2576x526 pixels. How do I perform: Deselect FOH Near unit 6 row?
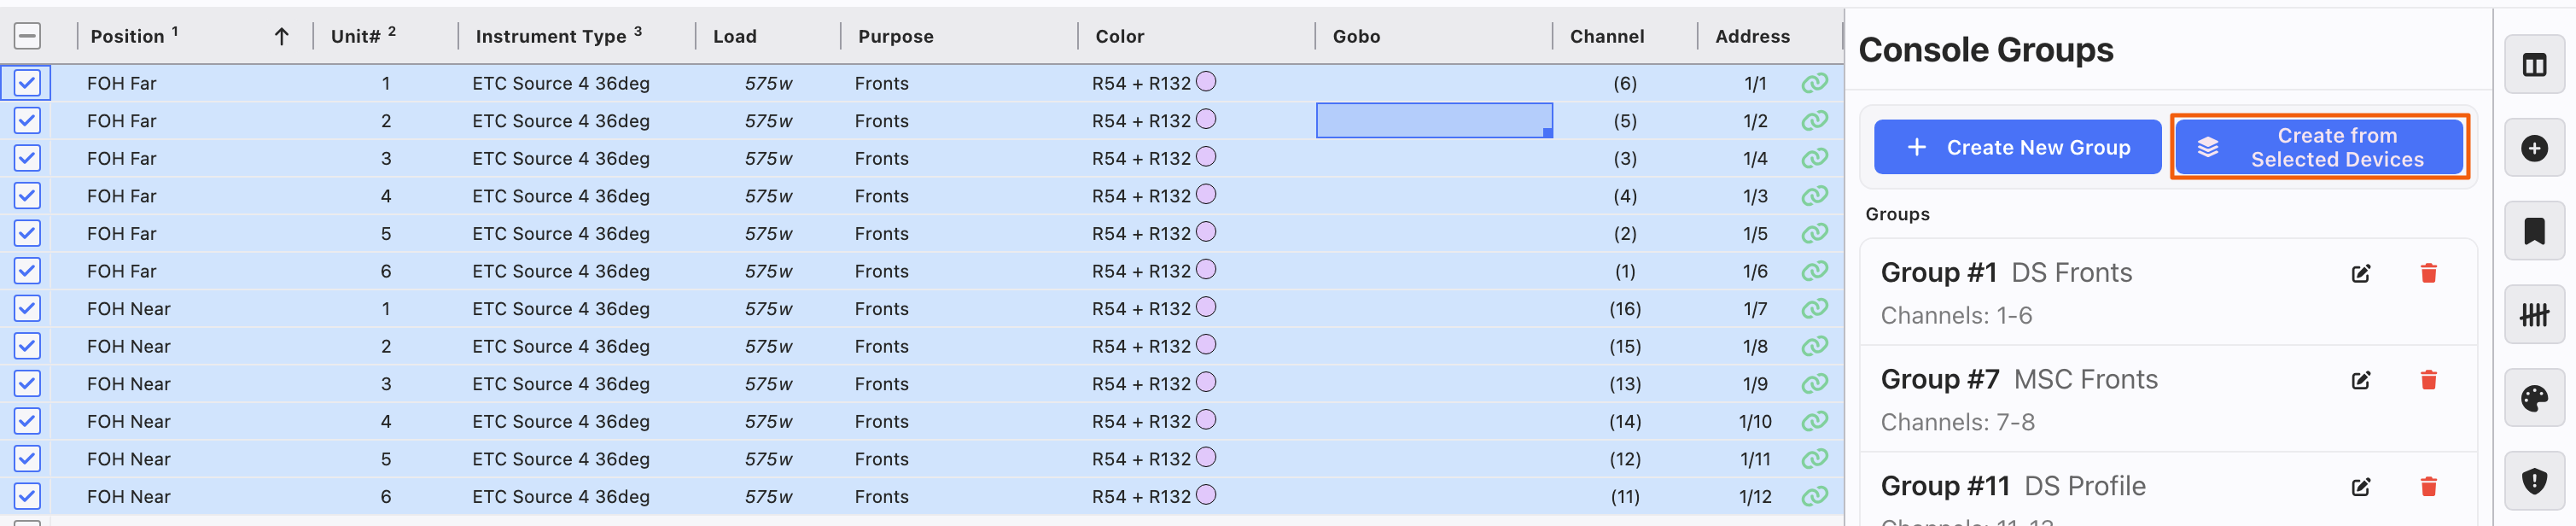pyautogui.click(x=27, y=496)
